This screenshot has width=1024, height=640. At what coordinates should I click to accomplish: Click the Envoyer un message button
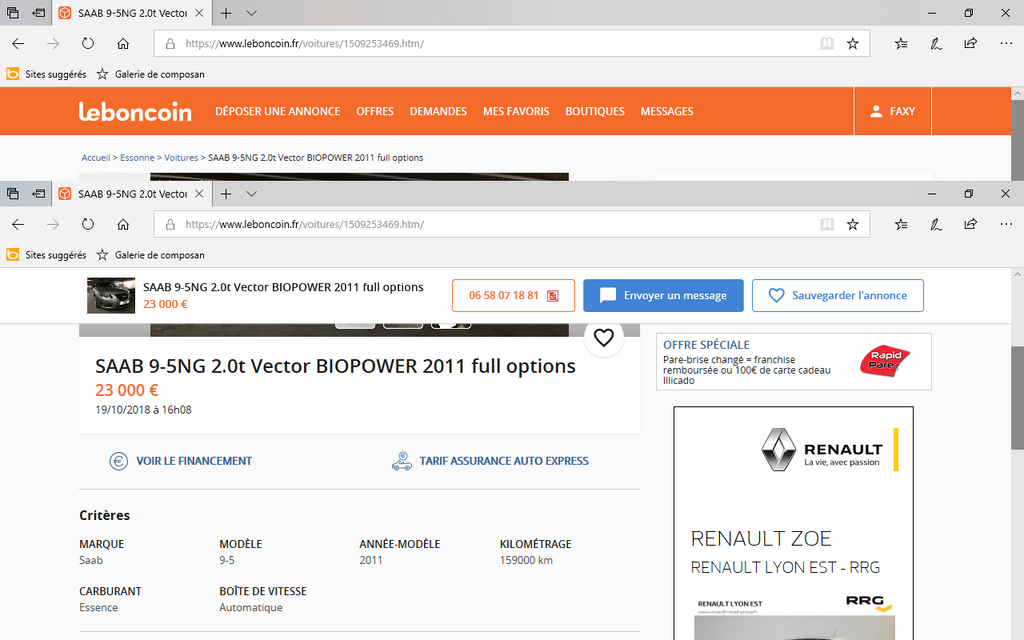(x=664, y=296)
